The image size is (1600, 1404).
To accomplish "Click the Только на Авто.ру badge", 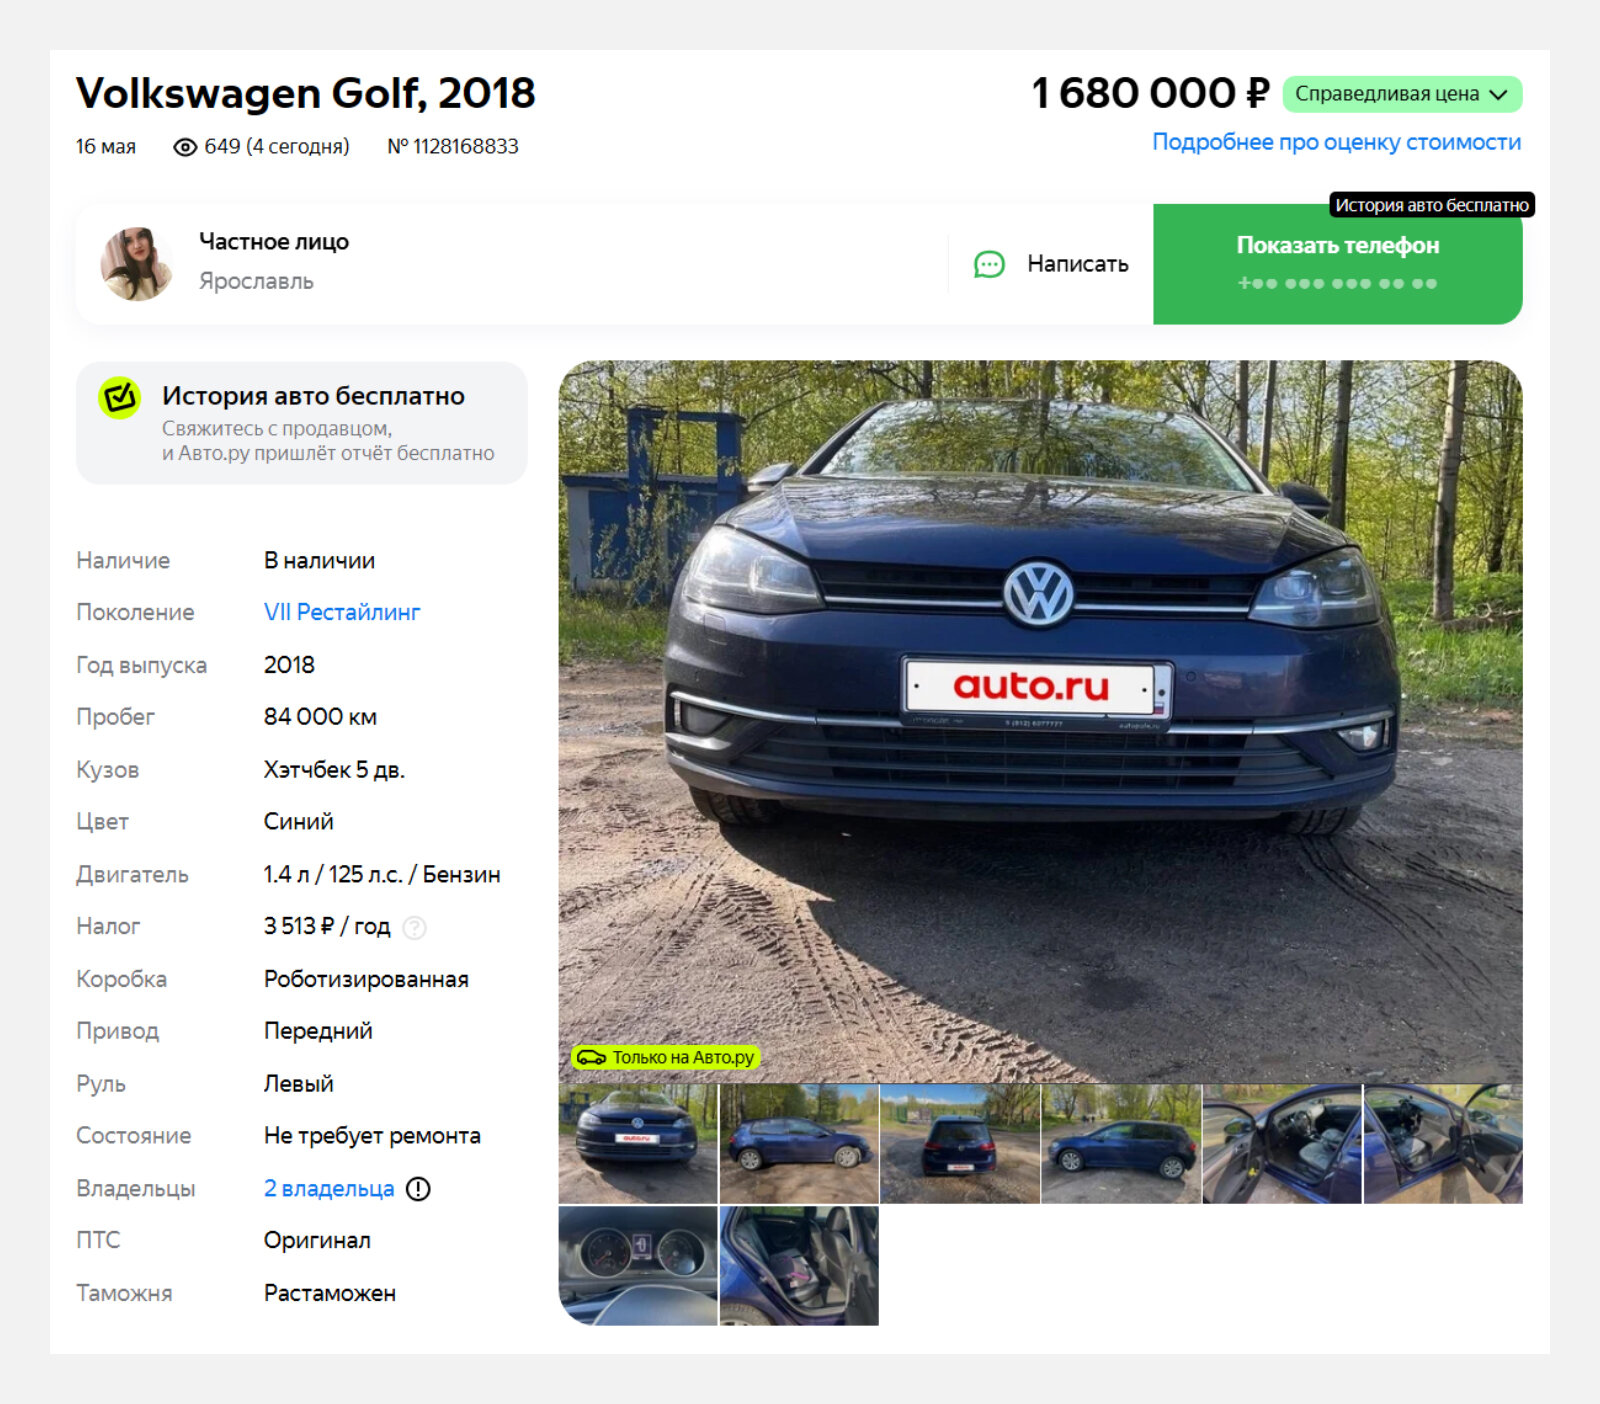I will [666, 1057].
